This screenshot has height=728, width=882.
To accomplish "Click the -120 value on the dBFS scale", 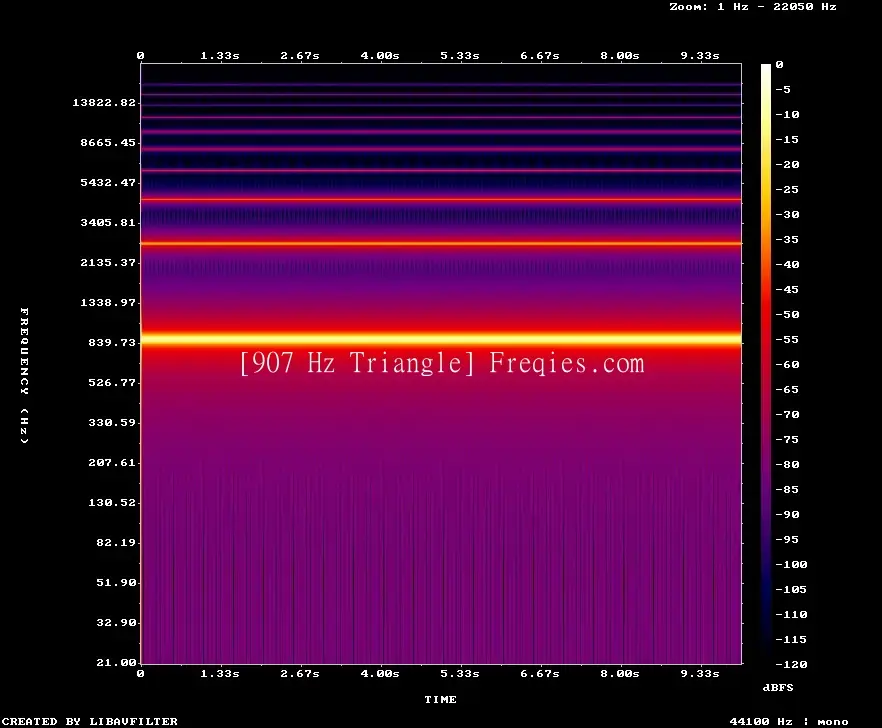I will tap(791, 664).
